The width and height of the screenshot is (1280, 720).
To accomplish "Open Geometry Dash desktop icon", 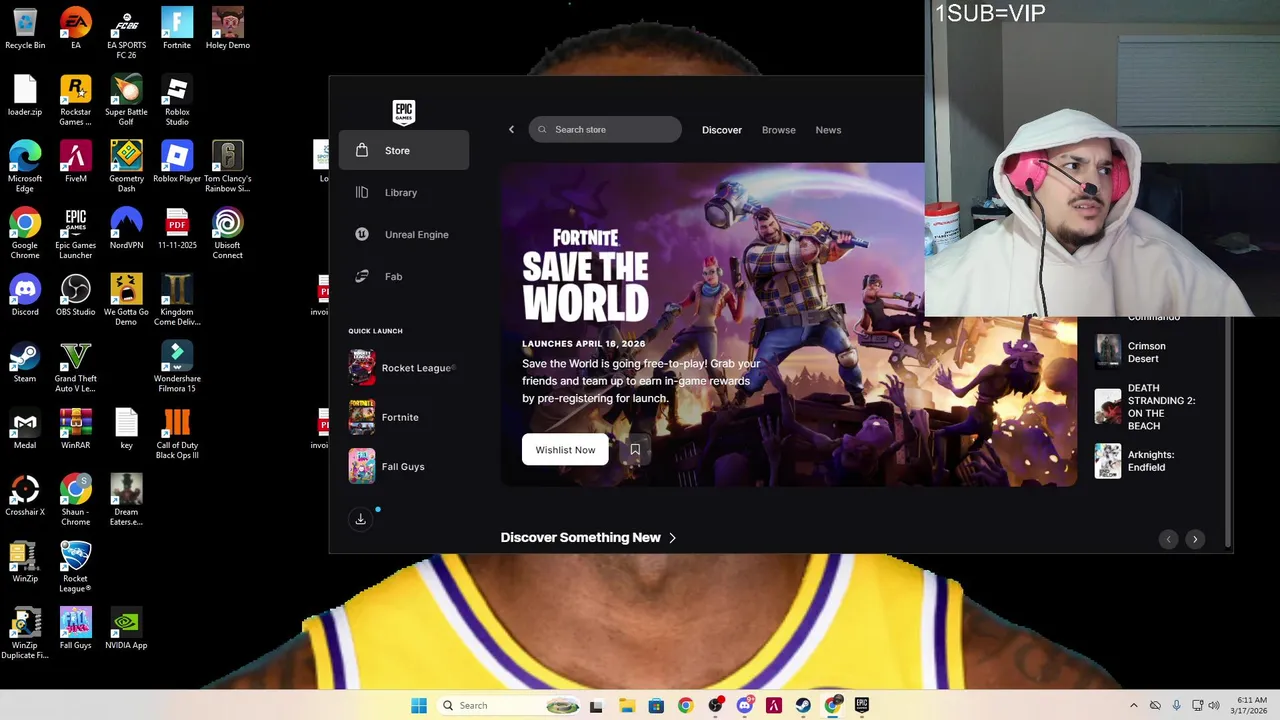I will (126, 167).
